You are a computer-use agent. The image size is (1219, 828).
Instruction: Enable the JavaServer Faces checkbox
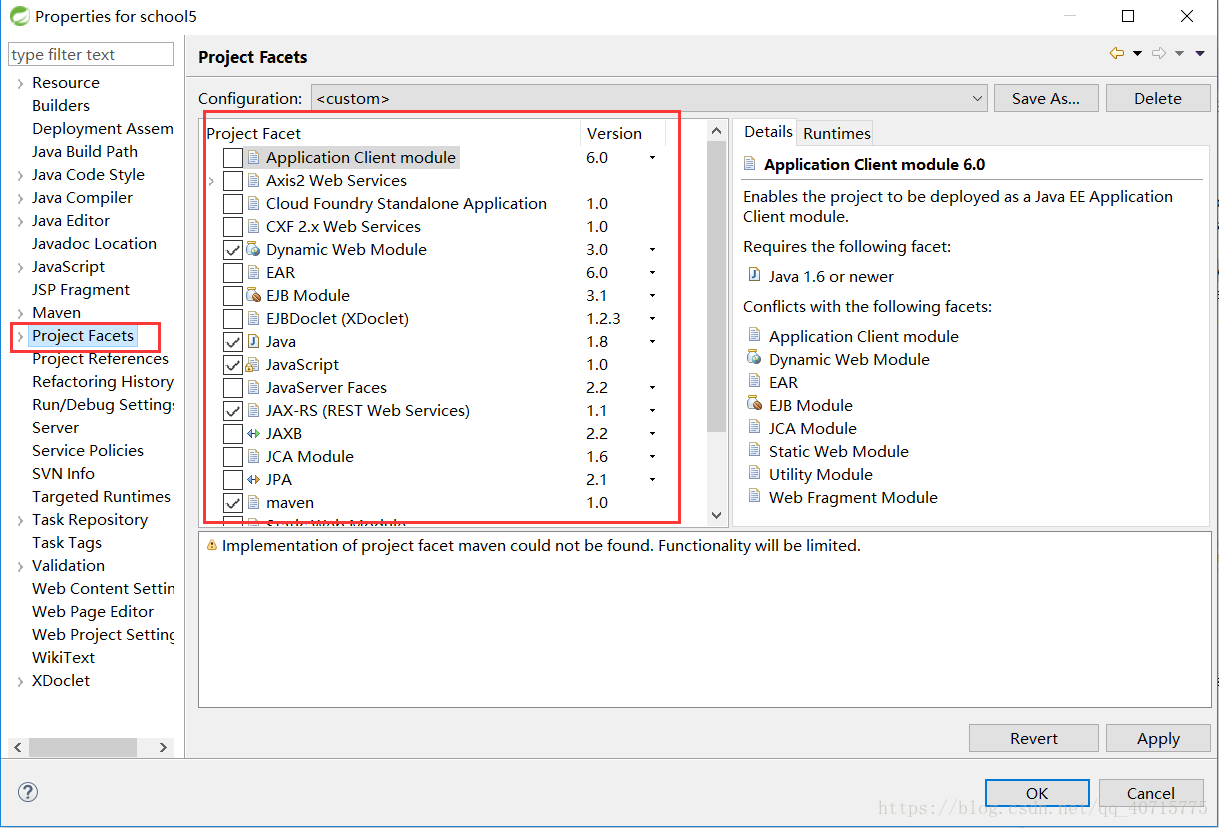click(x=232, y=387)
